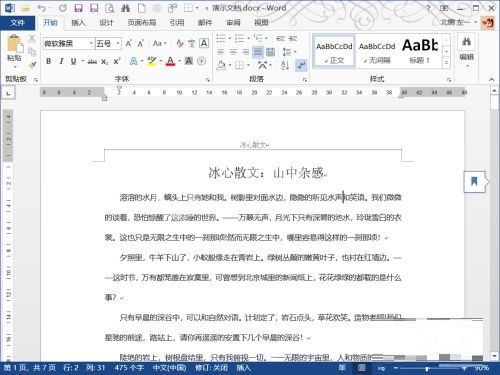Select the 标题 1 style
Viewport: 500px width, 375px height.
(x=420, y=52)
